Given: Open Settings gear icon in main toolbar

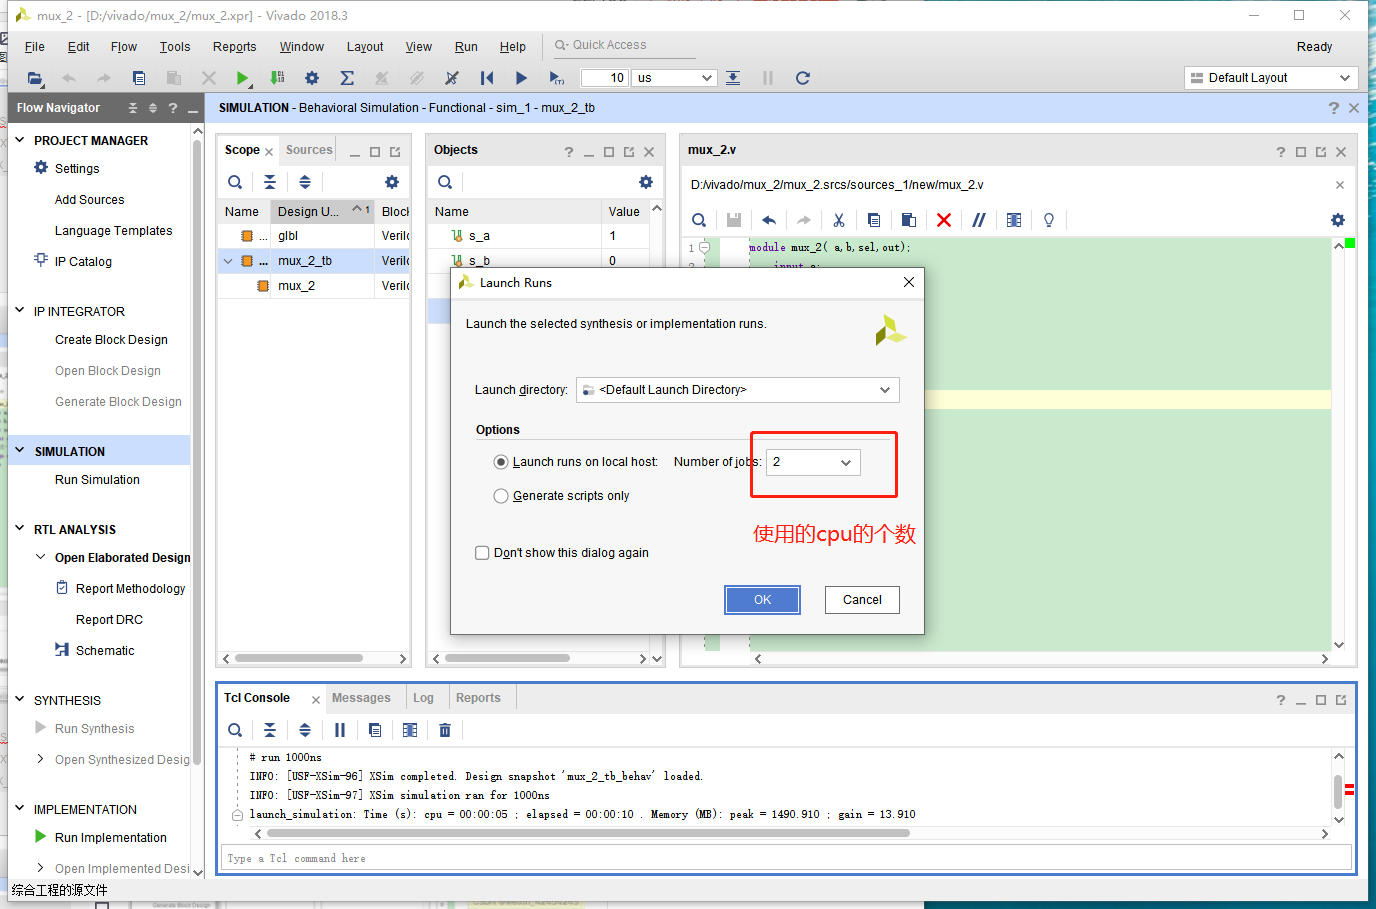Looking at the screenshot, I should (x=312, y=78).
